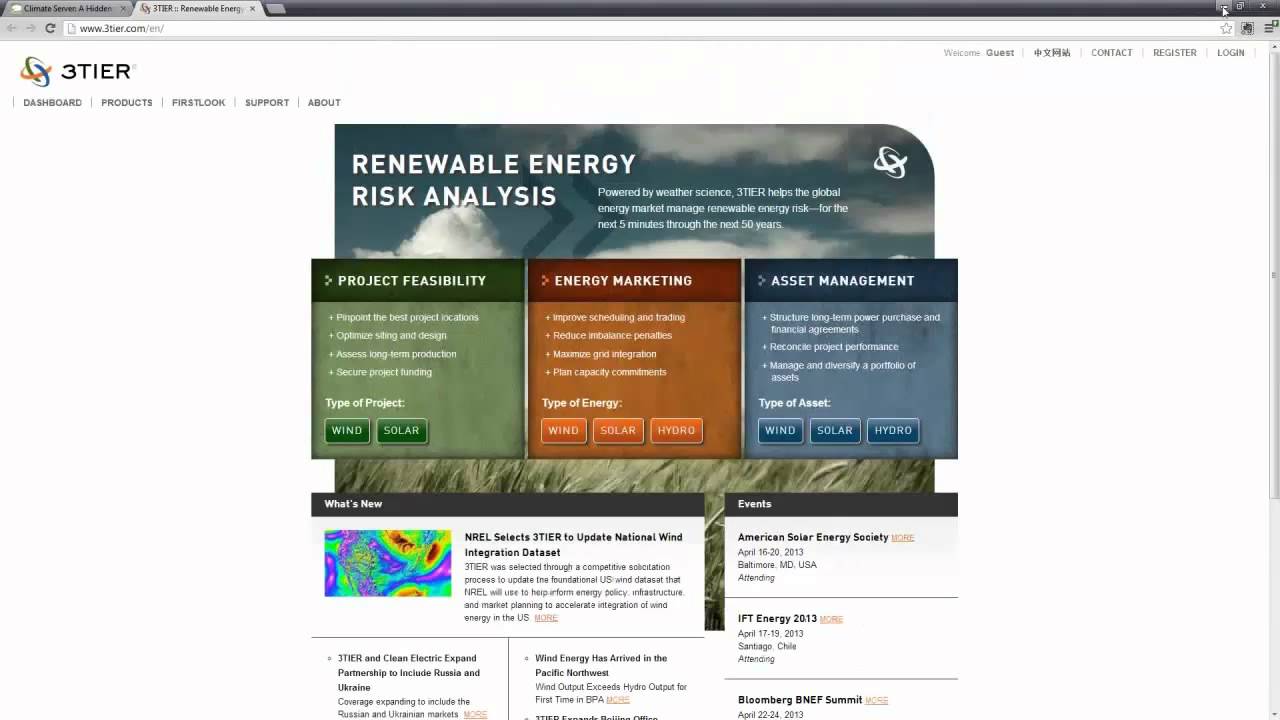The image size is (1280, 720).
Task: Bookmark this page with the star icon
Action: [1226, 28]
